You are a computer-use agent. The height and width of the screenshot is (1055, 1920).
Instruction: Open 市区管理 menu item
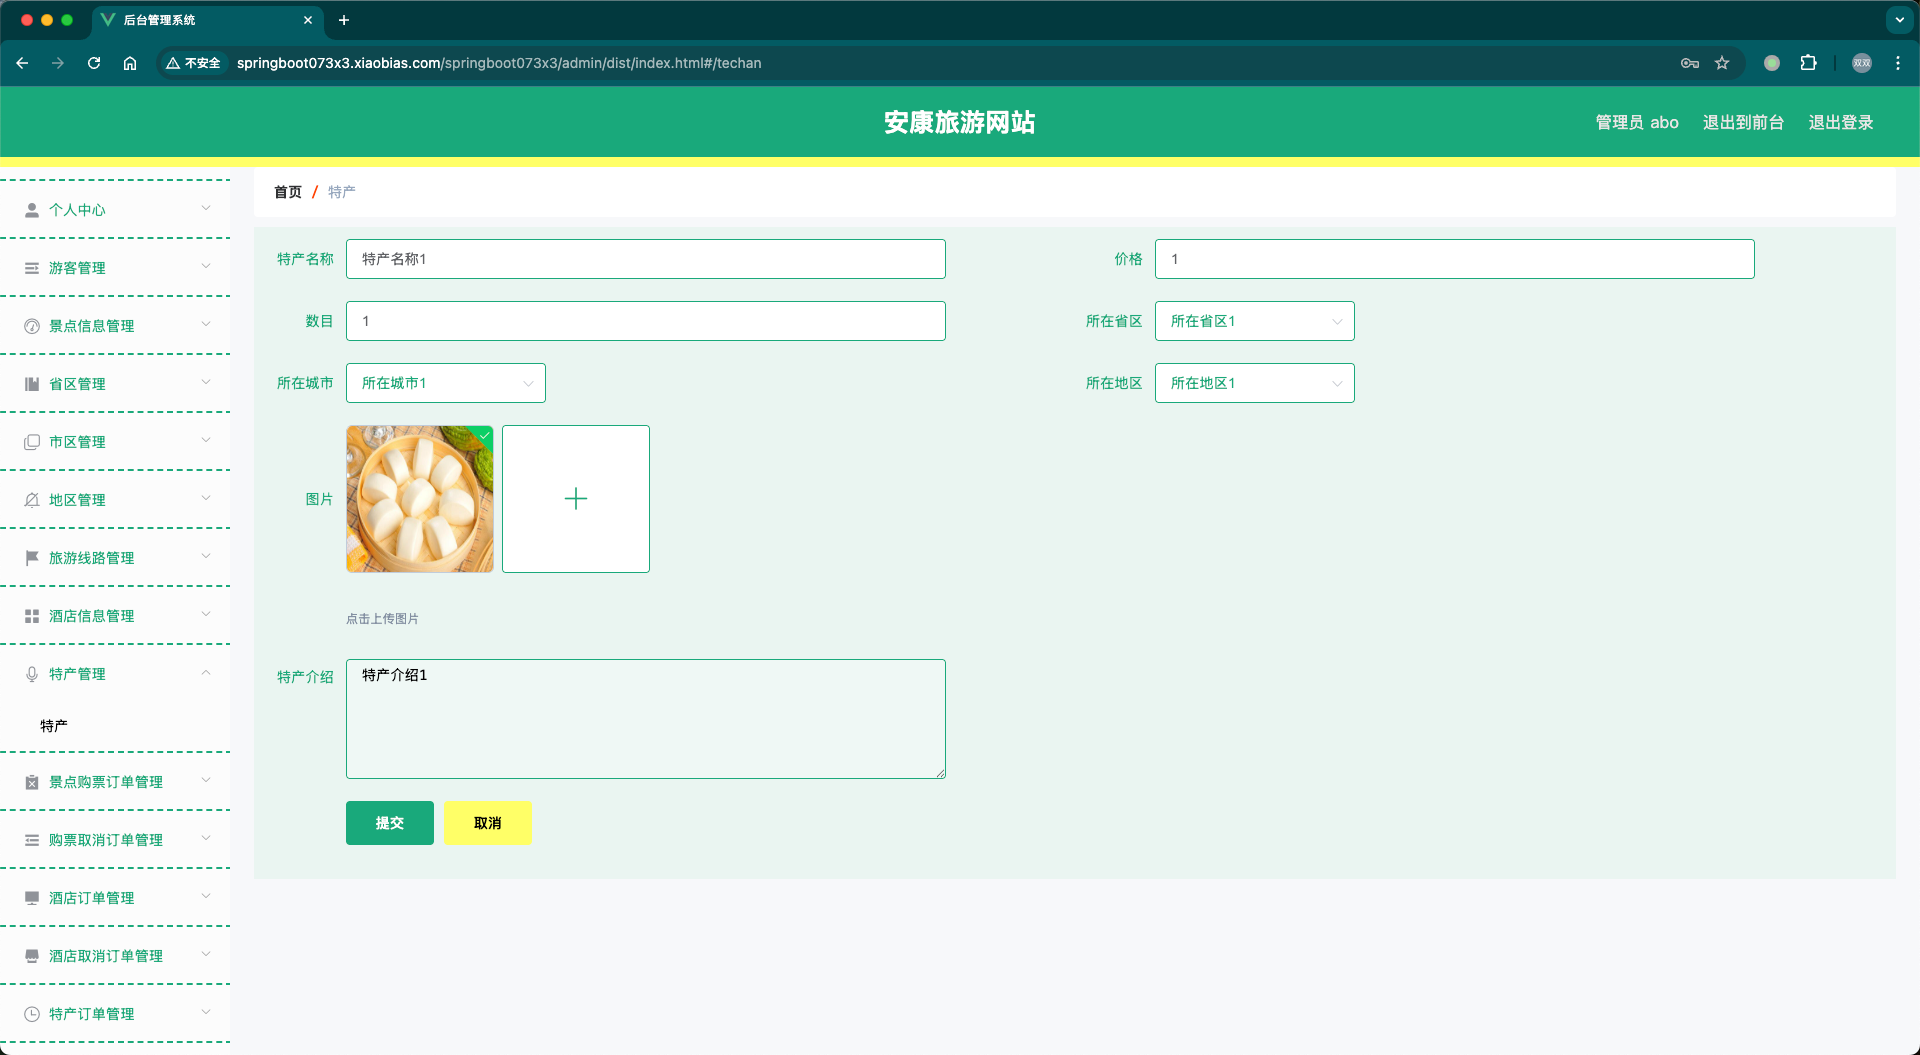[115, 442]
